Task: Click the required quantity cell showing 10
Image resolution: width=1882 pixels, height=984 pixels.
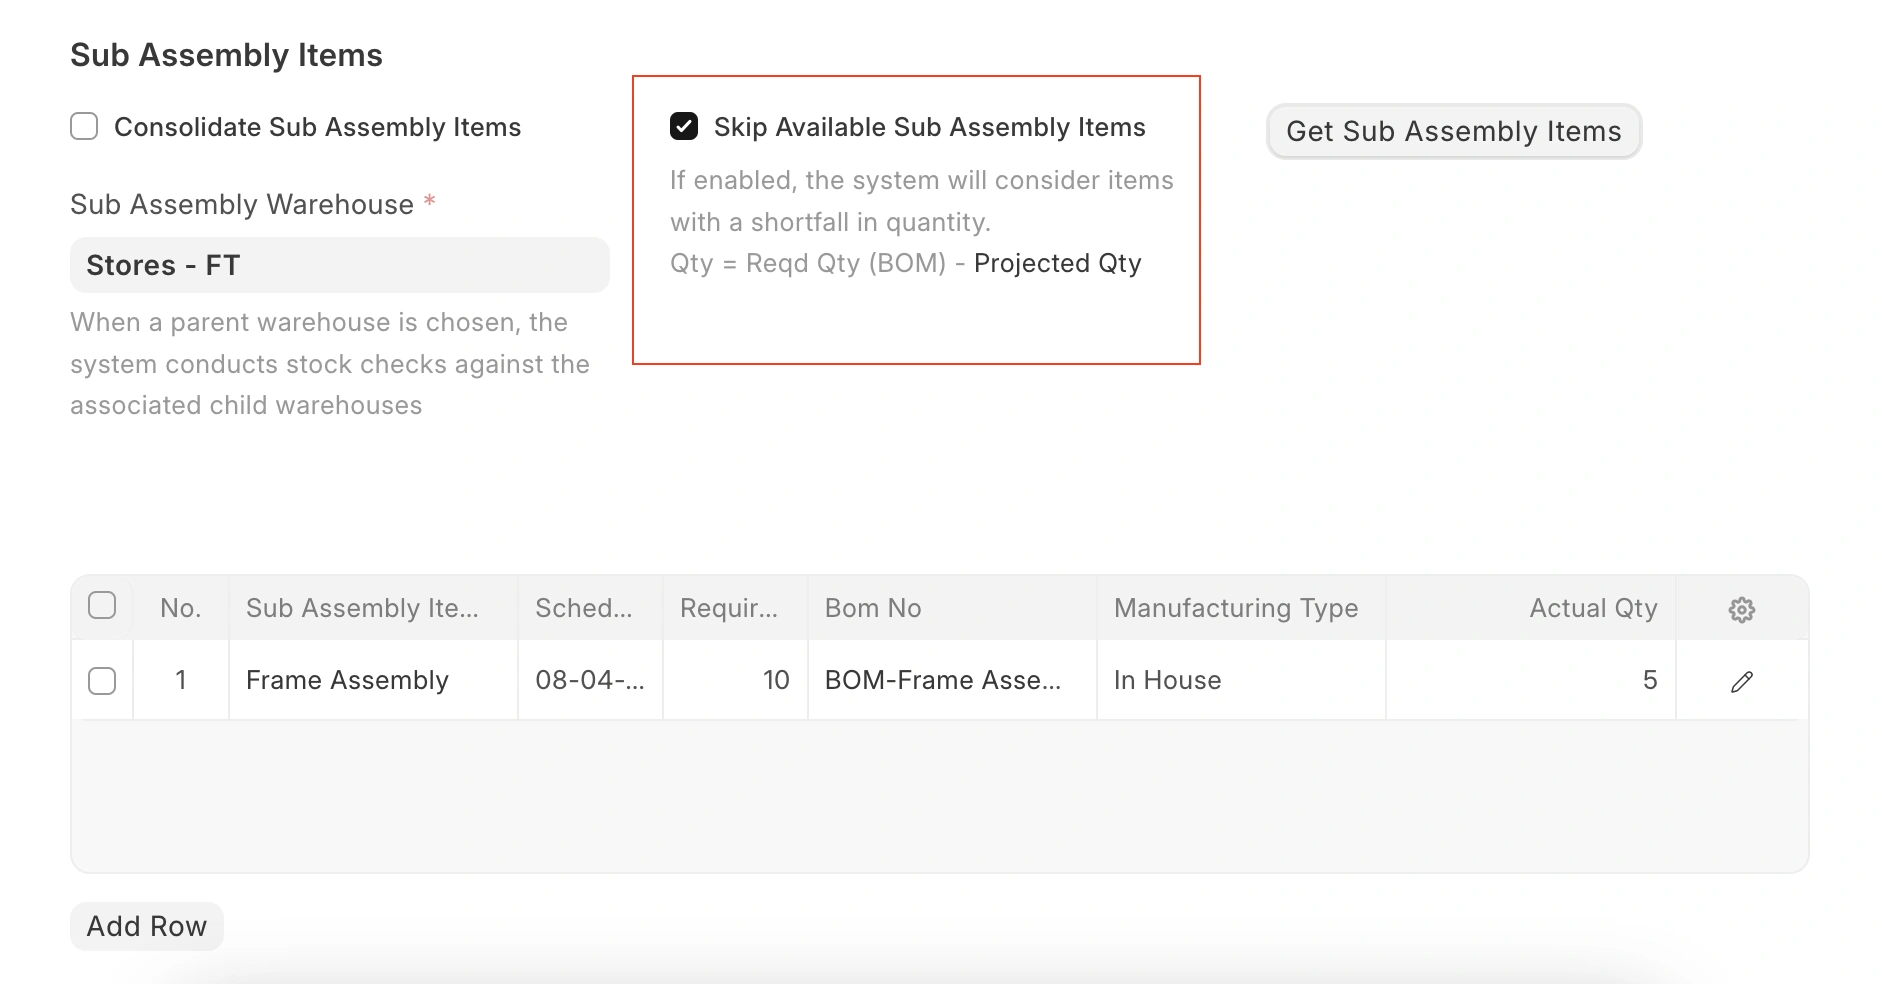Action: click(735, 680)
